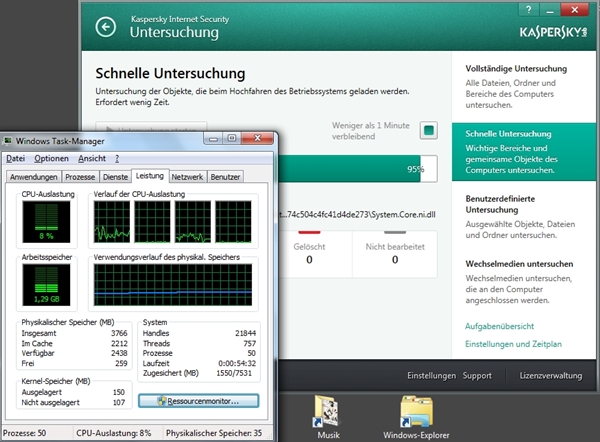Select Schnelle Untersuchung in sidebar
The height and width of the screenshot is (442, 600).
(x=524, y=152)
